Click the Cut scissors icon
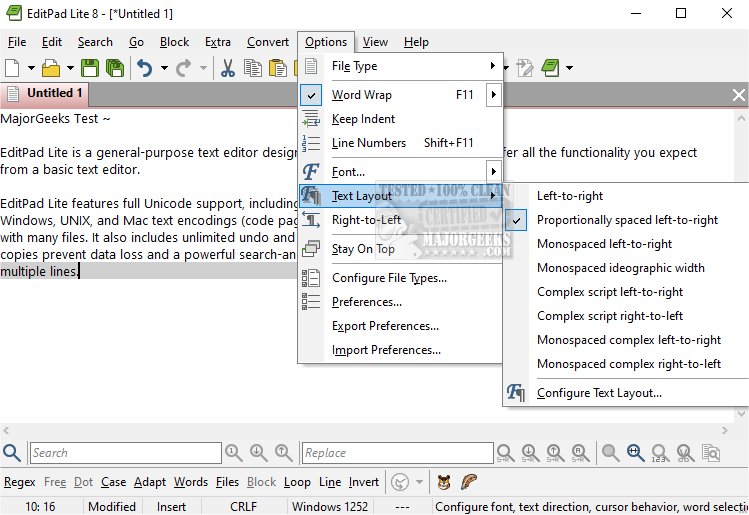This screenshot has height=515, width=749. pos(227,68)
